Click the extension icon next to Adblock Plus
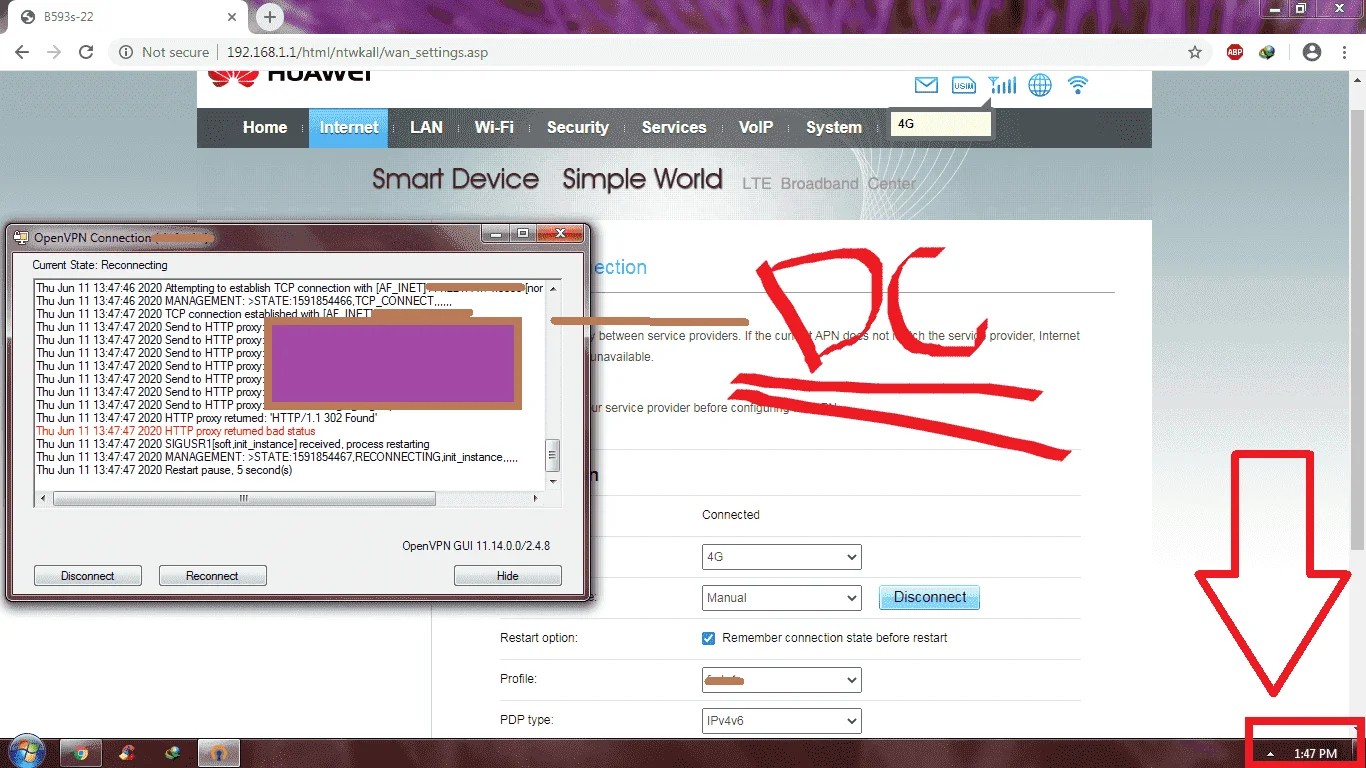 pos(1267,52)
